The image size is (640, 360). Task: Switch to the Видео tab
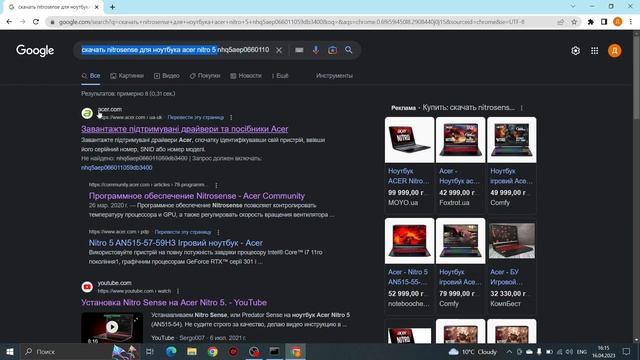pos(167,76)
